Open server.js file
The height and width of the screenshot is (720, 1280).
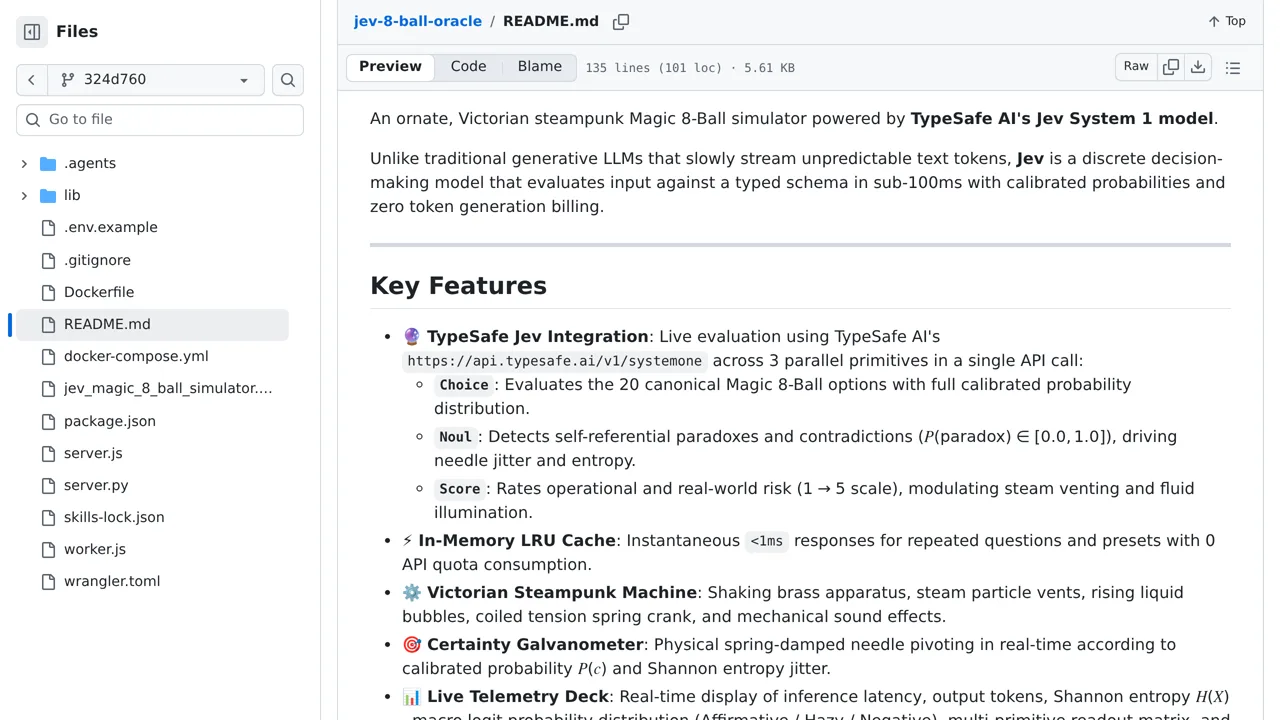(x=93, y=453)
